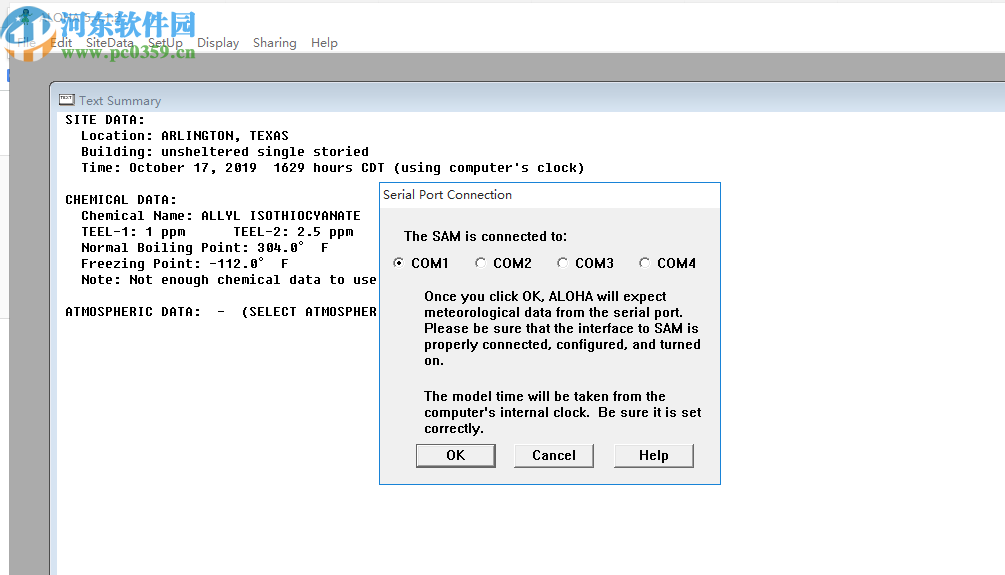
Task: Click 'Normal Boiling Point: 304.0° F' line
Action: click(x=204, y=248)
